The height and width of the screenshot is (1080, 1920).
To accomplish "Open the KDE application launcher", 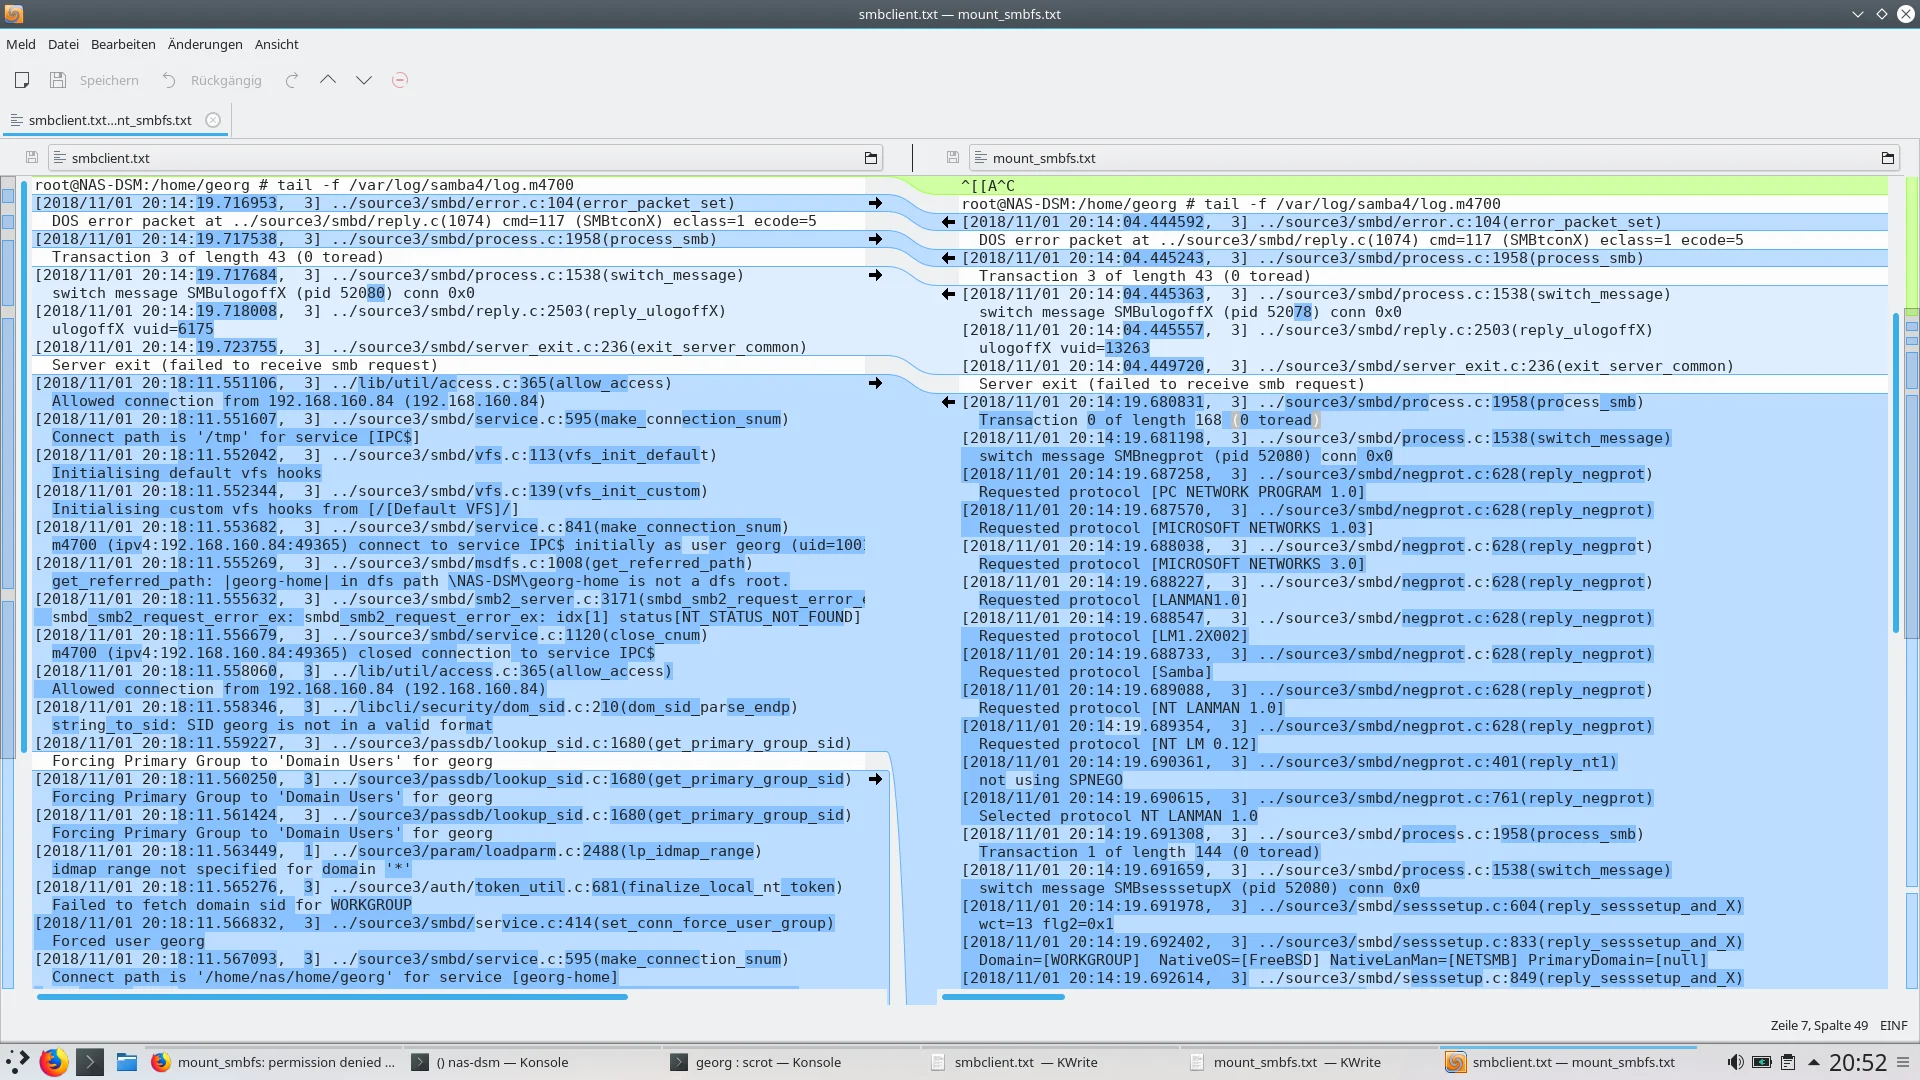I will (18, 1062).
